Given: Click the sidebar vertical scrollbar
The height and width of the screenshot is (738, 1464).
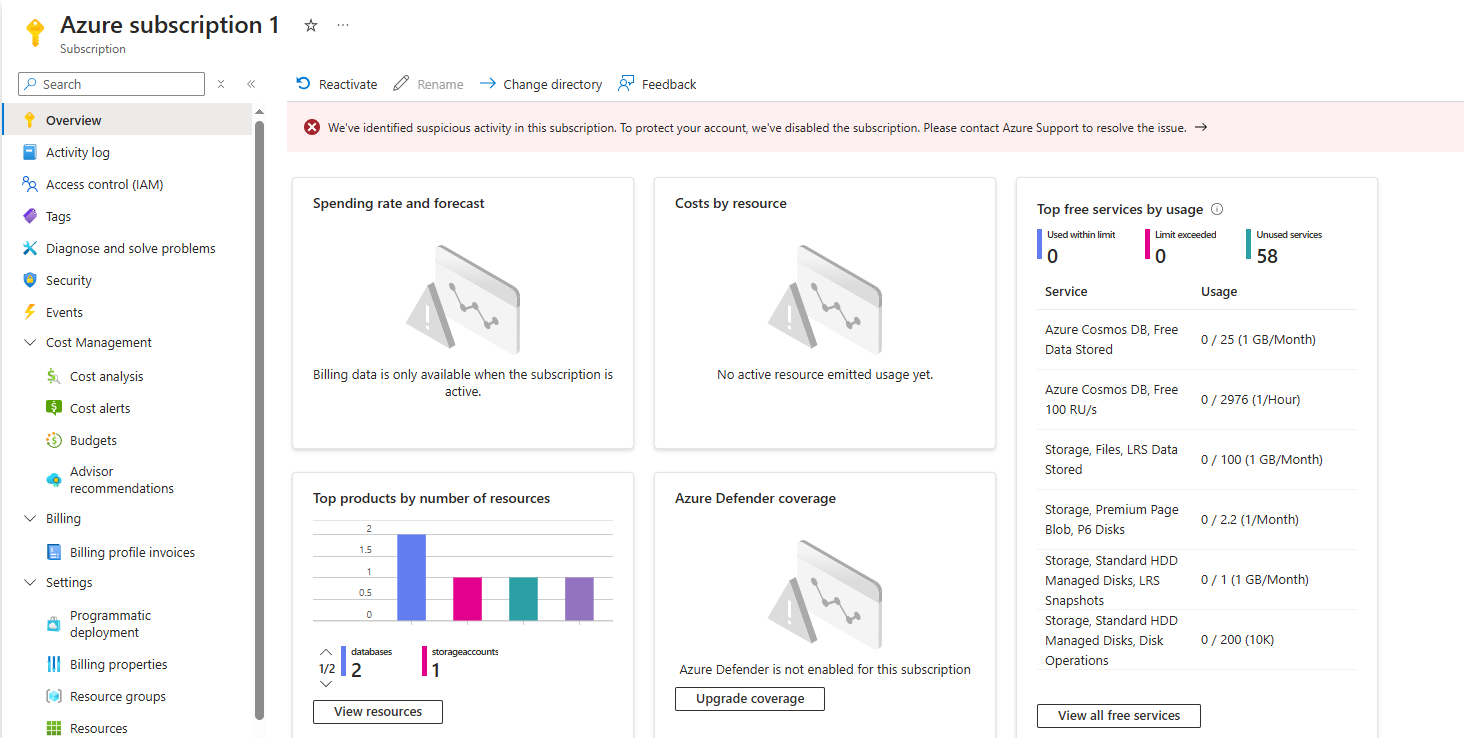Looking at the screenshot, I should click(x=260, y=420).
